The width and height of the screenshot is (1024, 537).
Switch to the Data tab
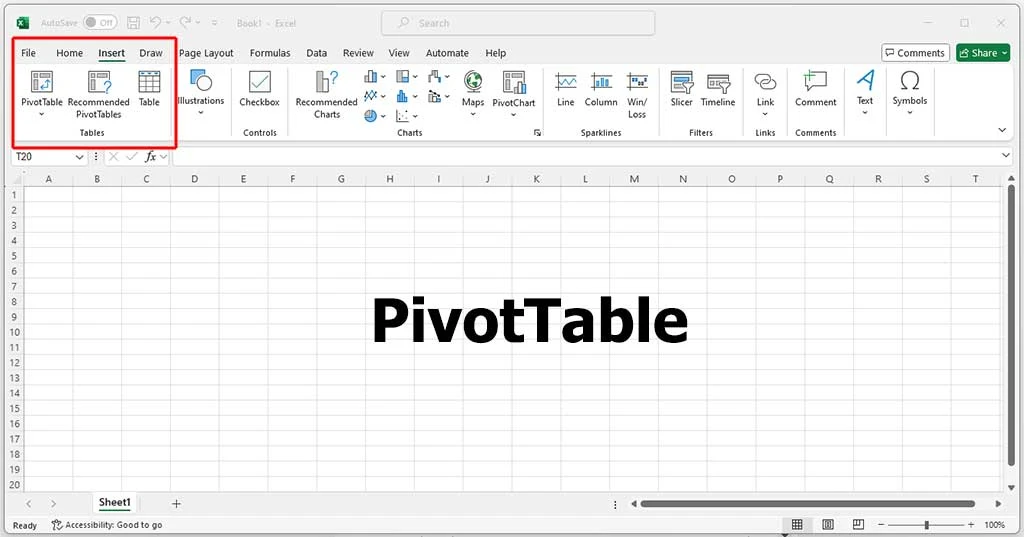[x=317, y=53]
